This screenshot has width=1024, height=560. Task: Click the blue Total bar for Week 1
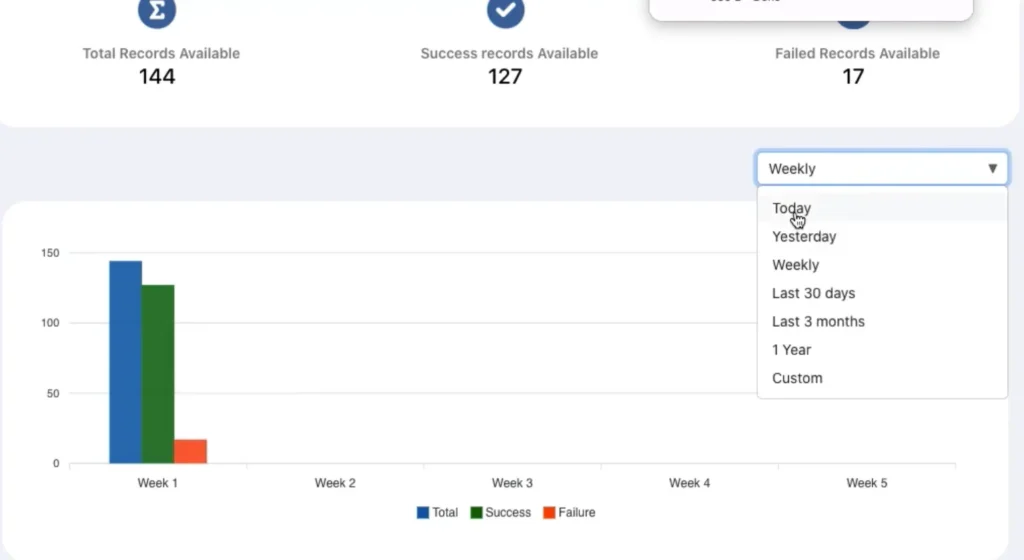click(x=125, y=362)
